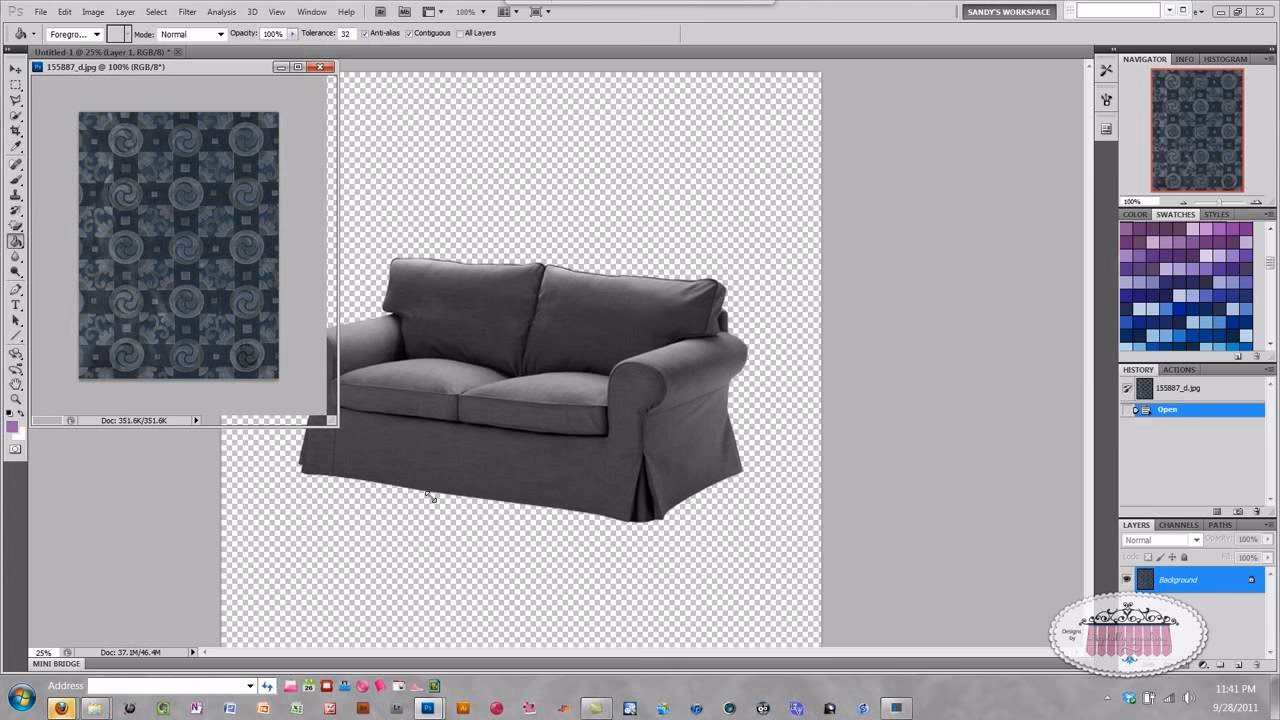
Task: Switch to Sandy's Workspace
Action: pos(1009,12)
